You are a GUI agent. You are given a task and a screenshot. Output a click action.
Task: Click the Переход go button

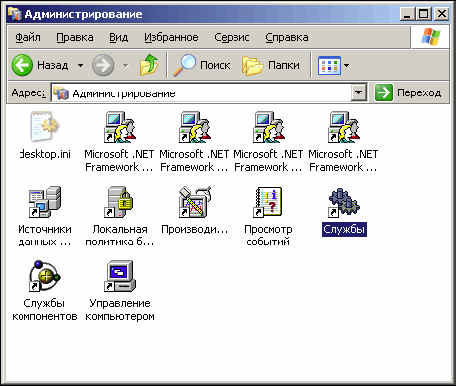408,93
